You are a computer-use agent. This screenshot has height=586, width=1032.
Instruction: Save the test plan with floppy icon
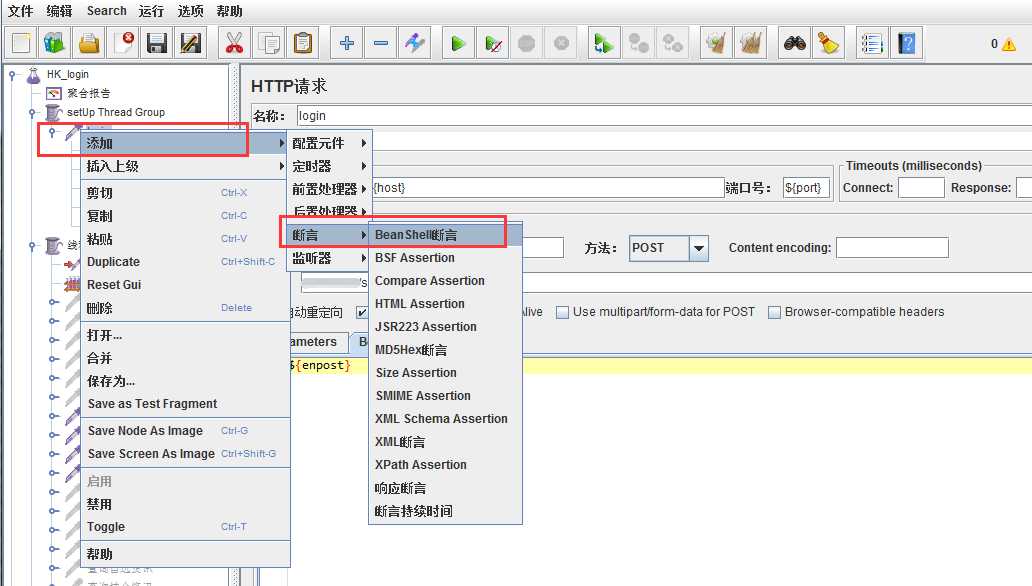tap(157, 43)
